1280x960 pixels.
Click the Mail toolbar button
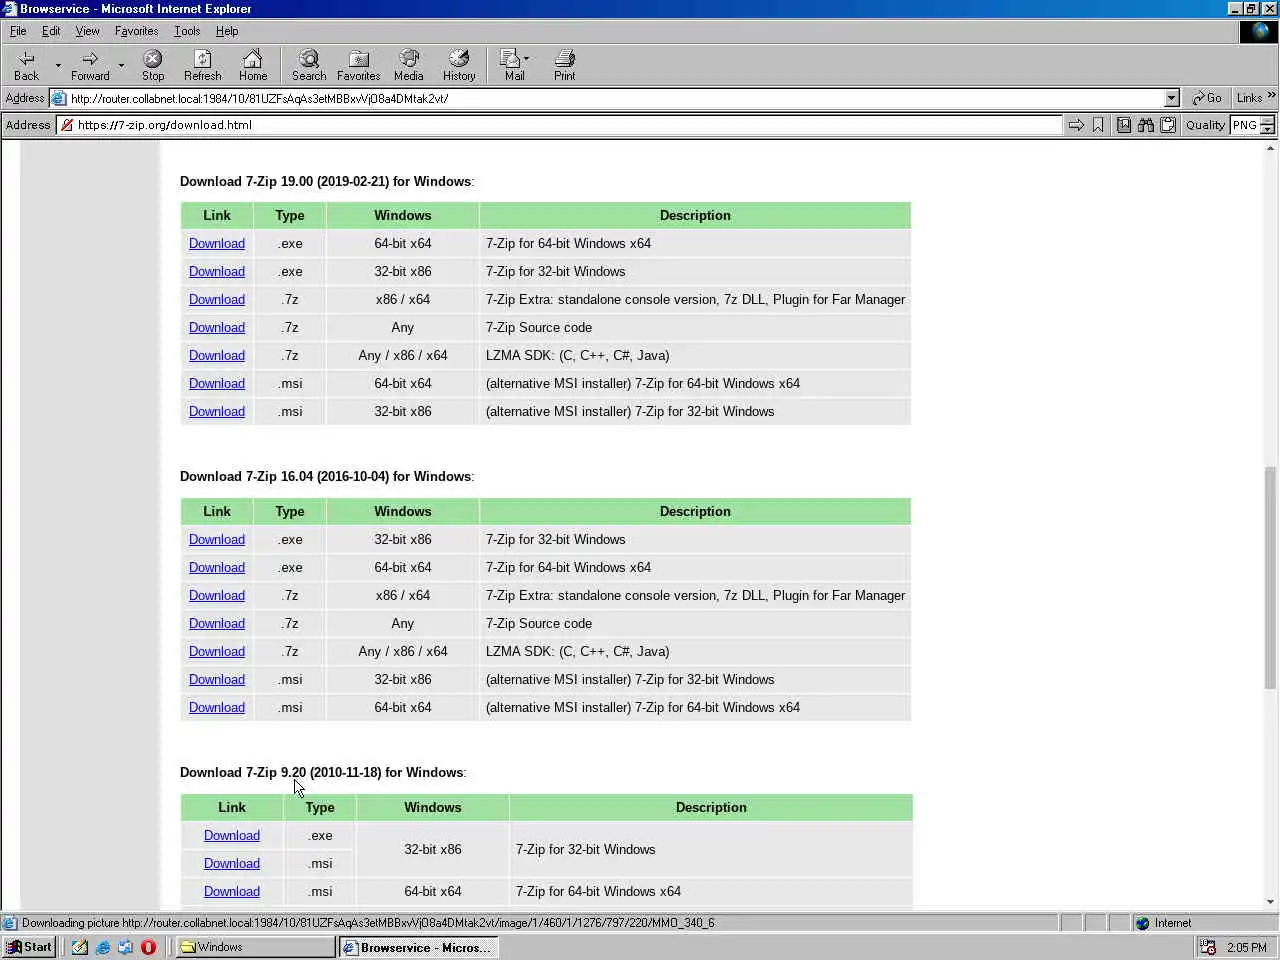514,66
